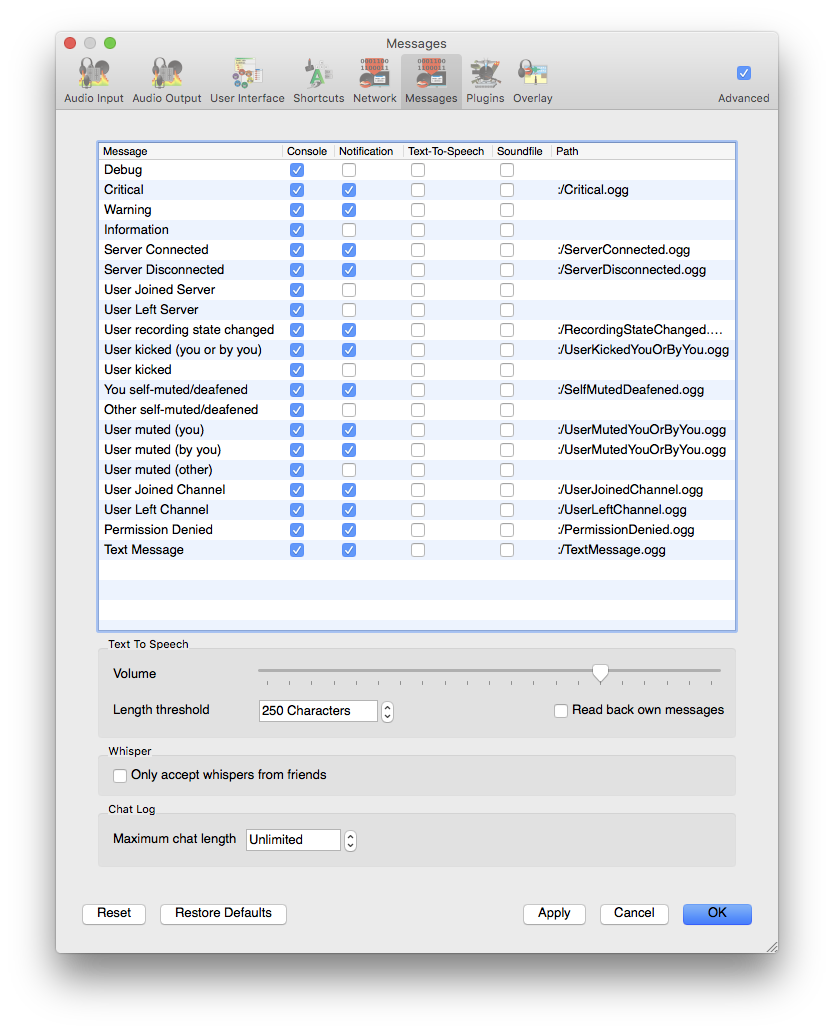Click the Maximum chat length stepper arrows
Viewport: 834px width, 1033px height.
click(x=350, y=840)
